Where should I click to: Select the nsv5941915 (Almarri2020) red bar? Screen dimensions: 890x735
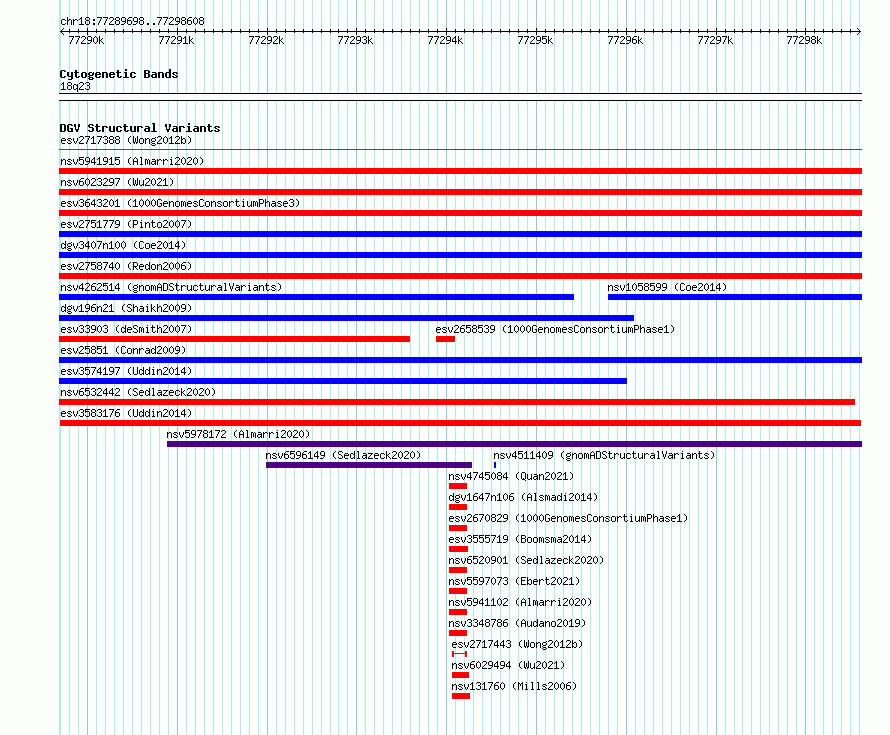tap(460, 171)
